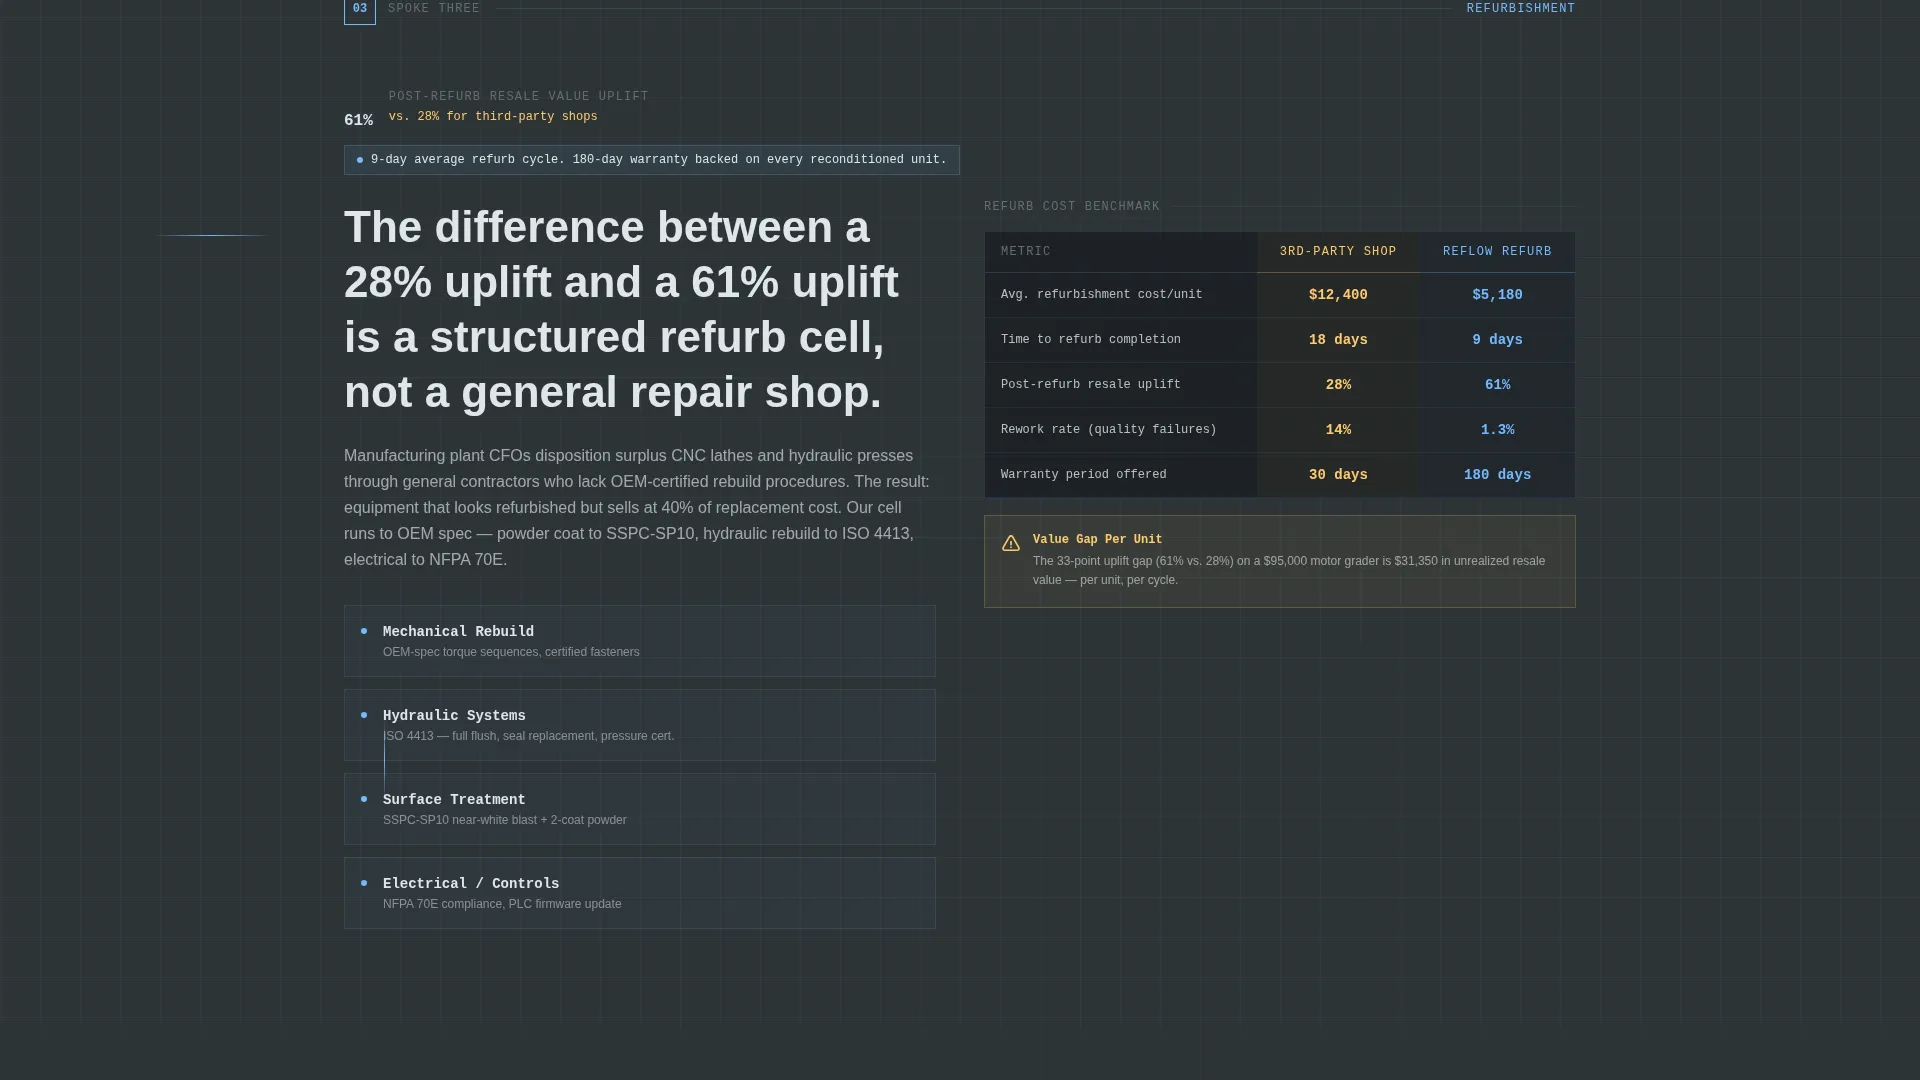Select the Electrical / Controls card
The height and width of the screenshot is (1080, 1920).
[640, 893]
